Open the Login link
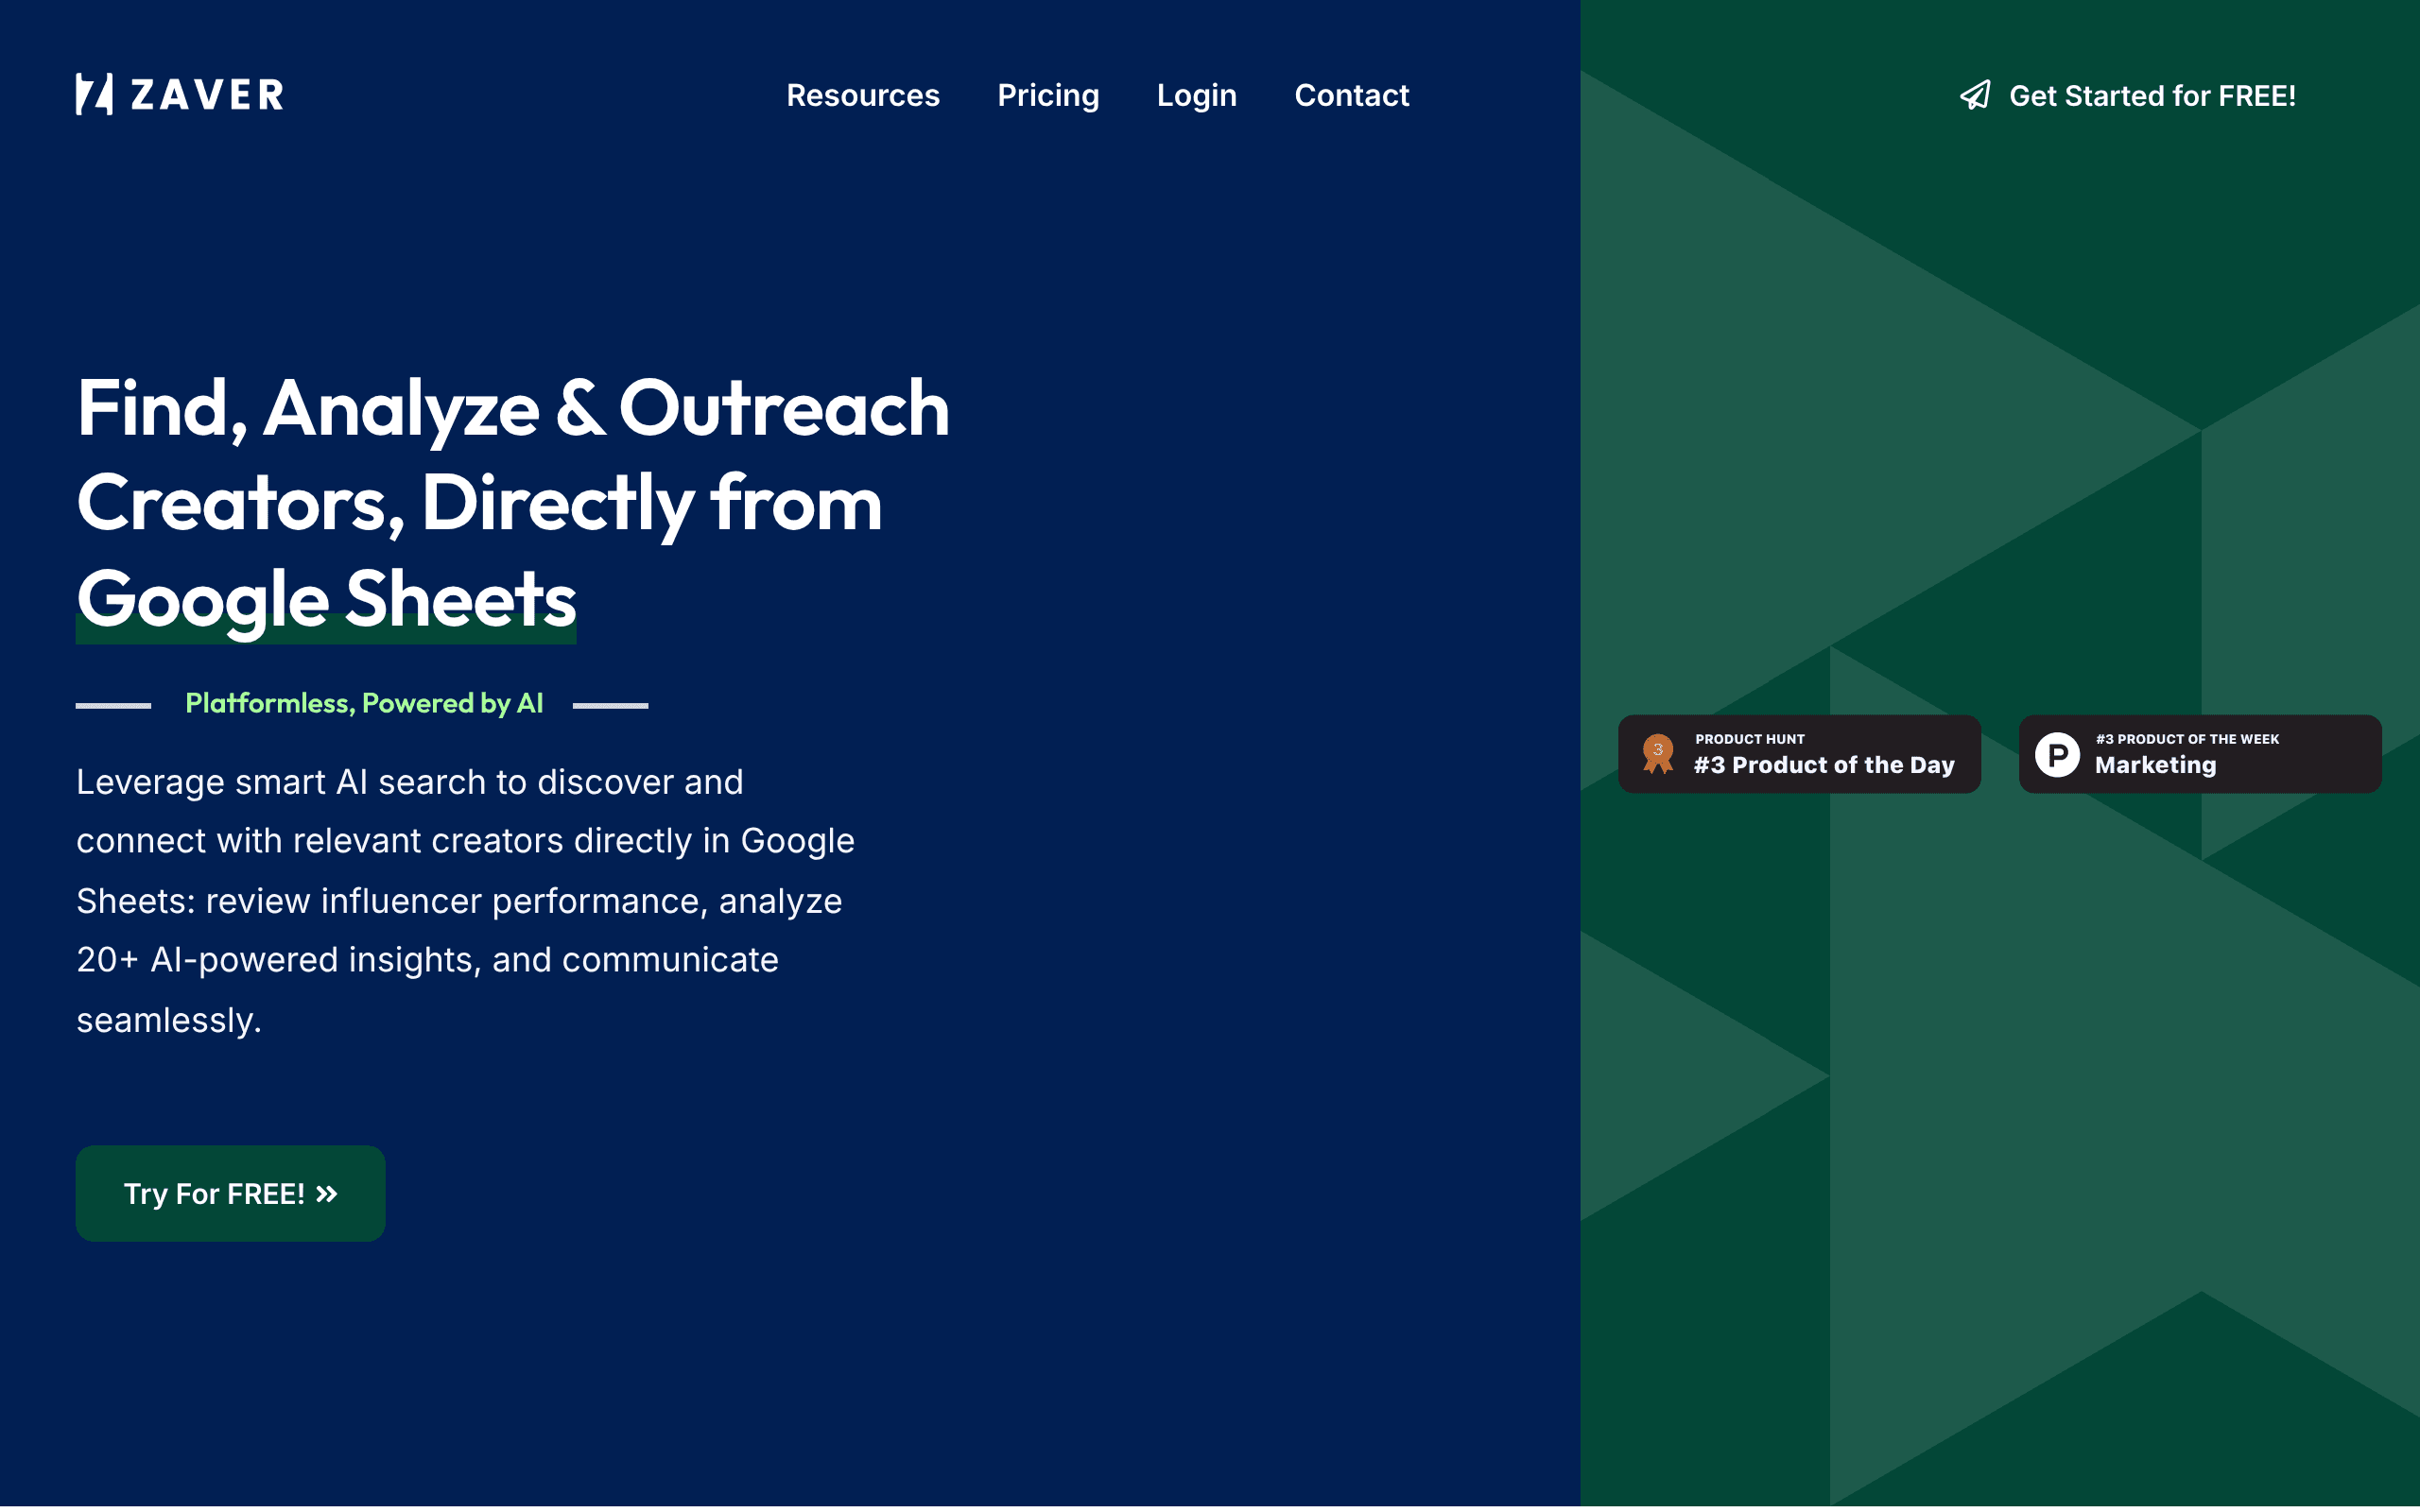Screen dimensions: 2420x1512 coord(1196,95)
